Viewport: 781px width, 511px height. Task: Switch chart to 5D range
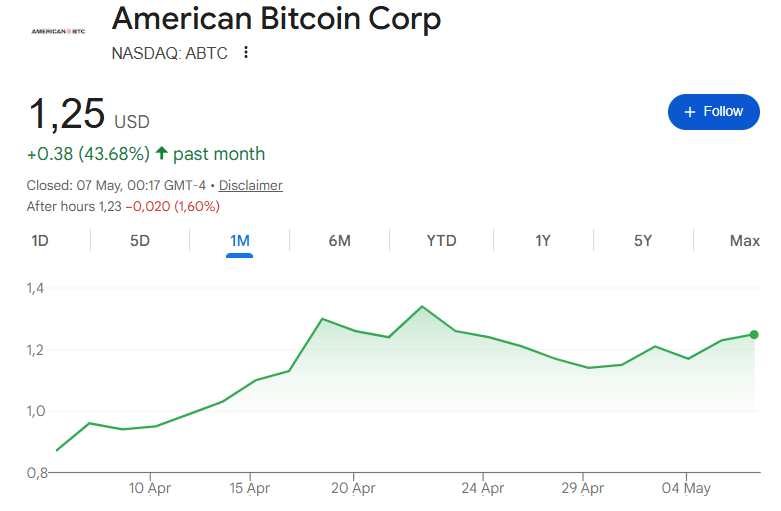(x=140, y=241)
